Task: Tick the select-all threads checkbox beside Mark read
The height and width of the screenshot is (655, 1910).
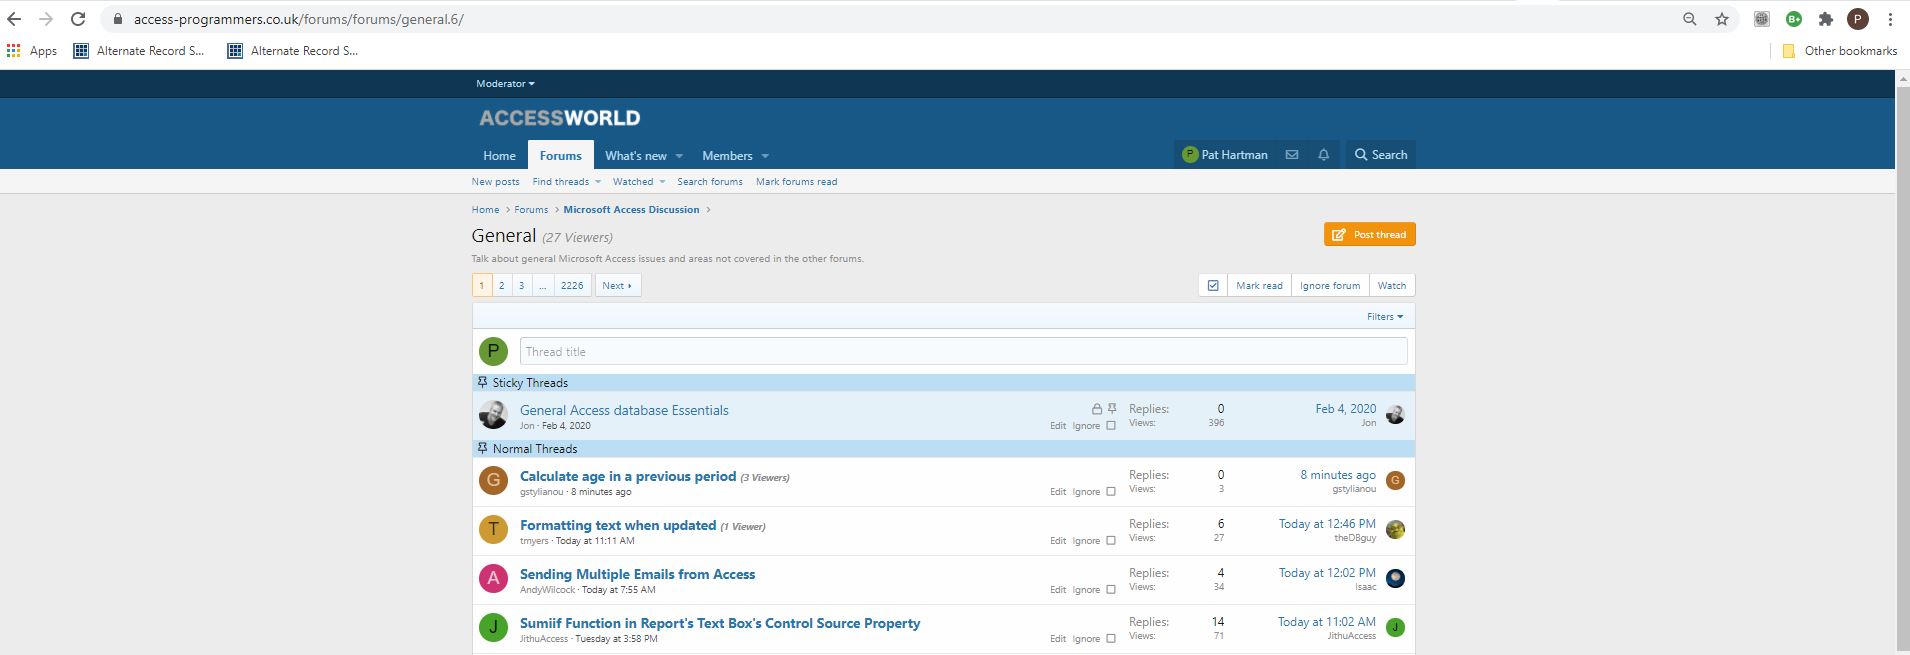Action: 1213,286
